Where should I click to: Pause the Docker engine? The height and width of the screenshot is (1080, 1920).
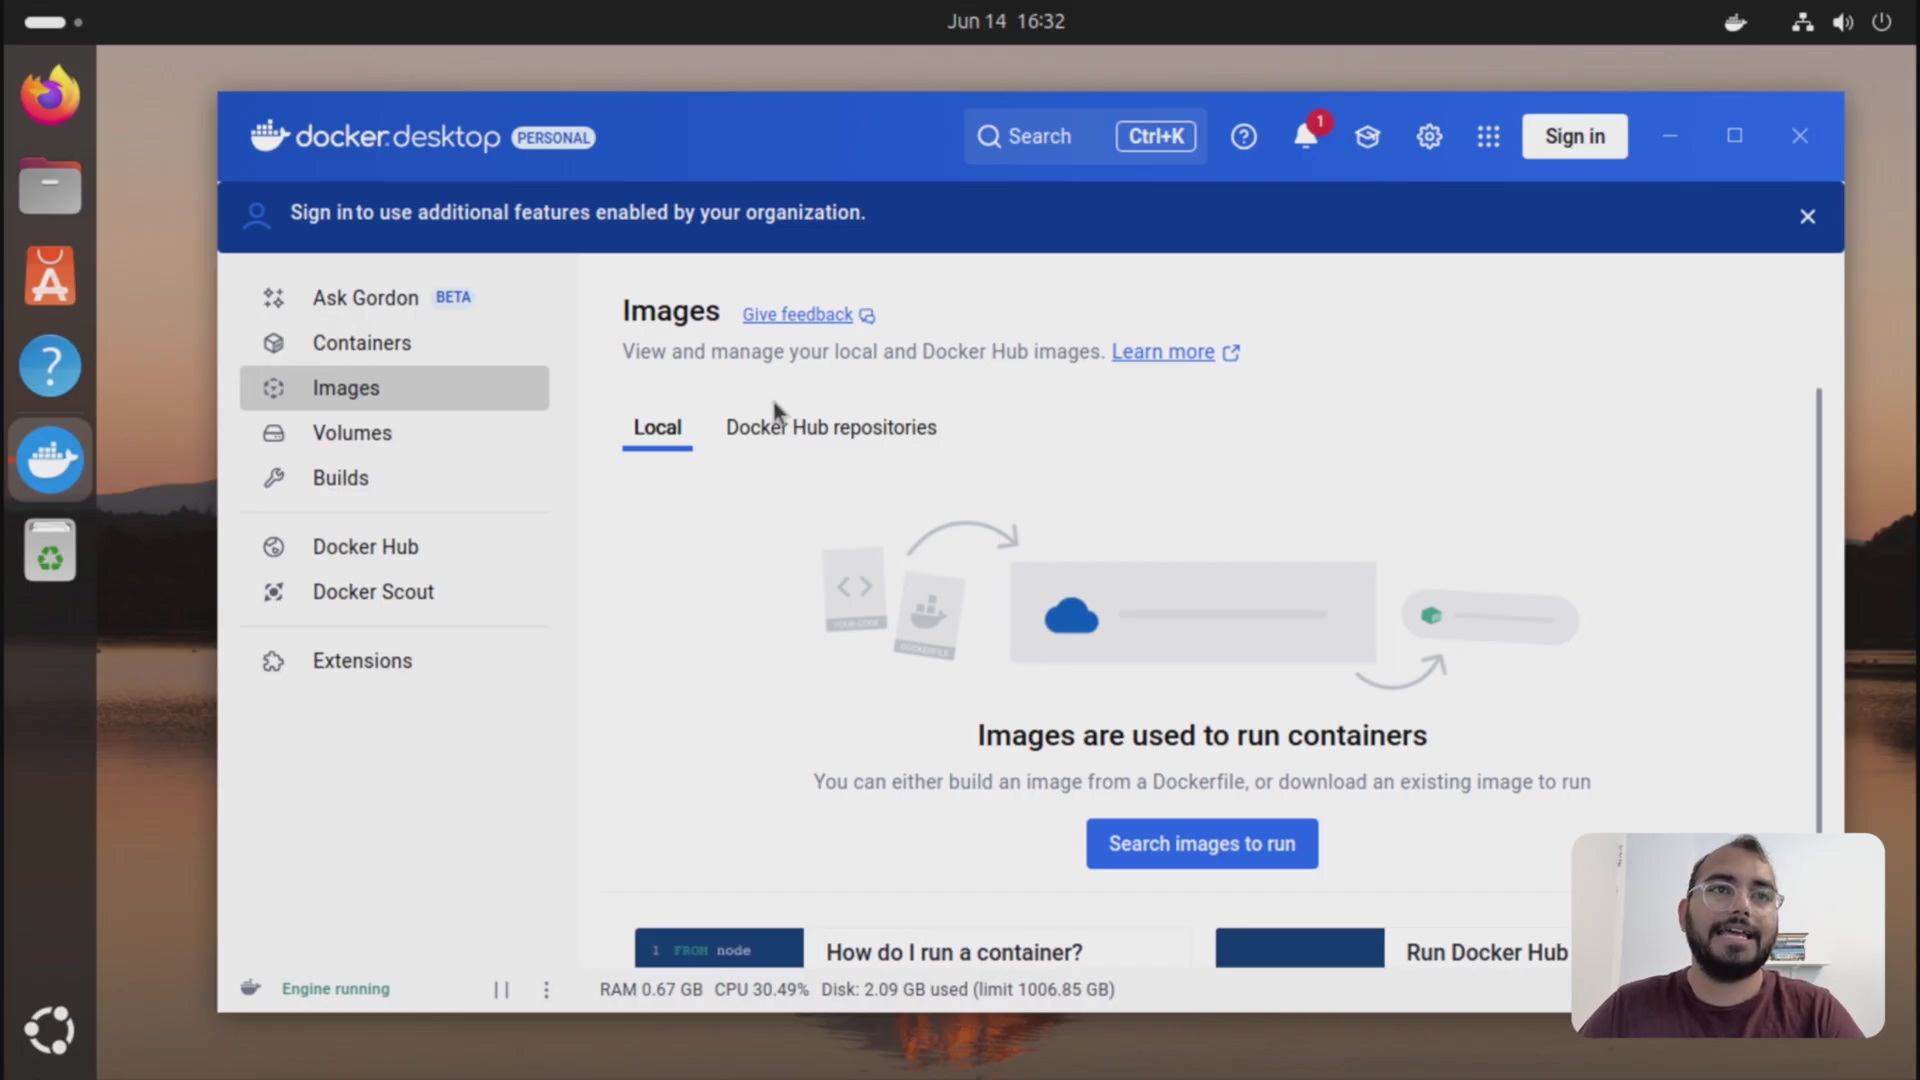pyautogui.click(x=501, y=989)
